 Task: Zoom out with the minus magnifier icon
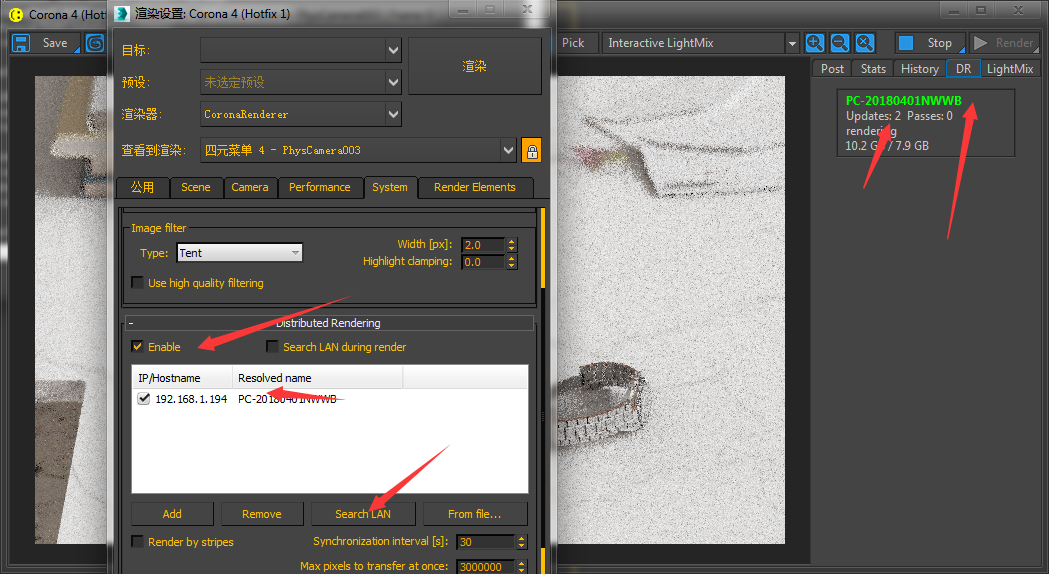[840, 43]
